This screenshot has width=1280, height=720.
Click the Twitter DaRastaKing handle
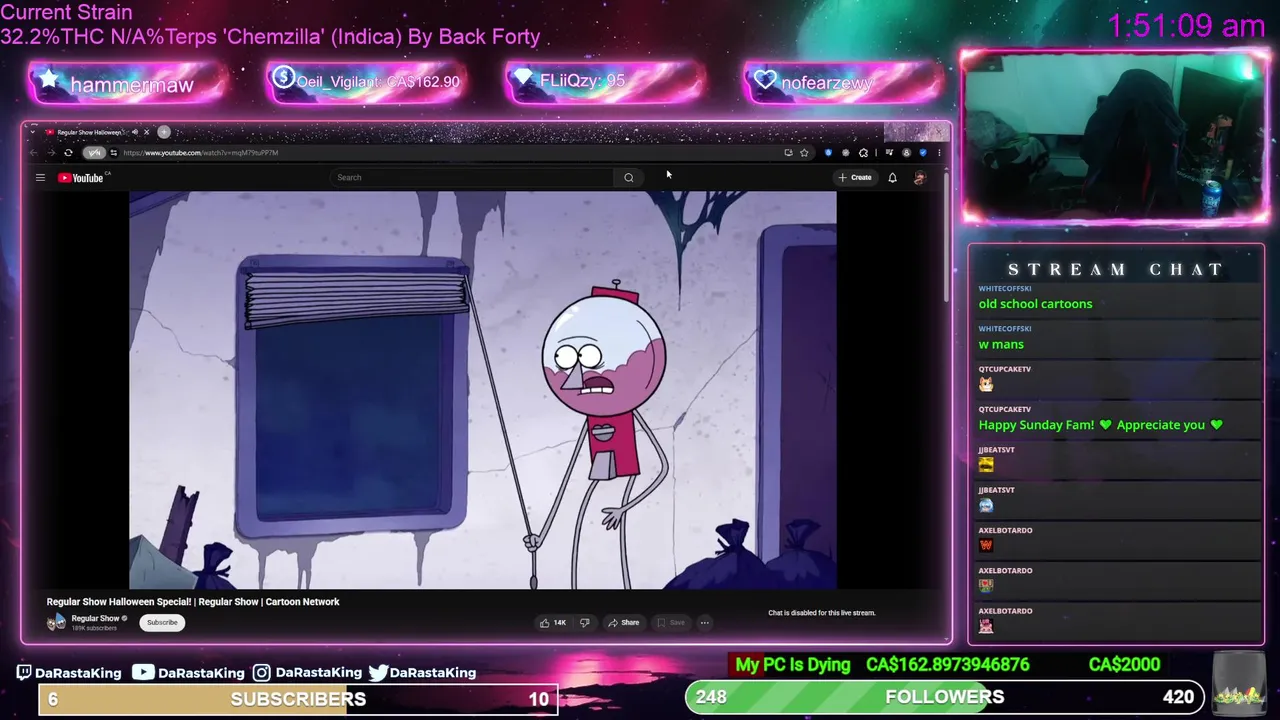pos(422,672)
